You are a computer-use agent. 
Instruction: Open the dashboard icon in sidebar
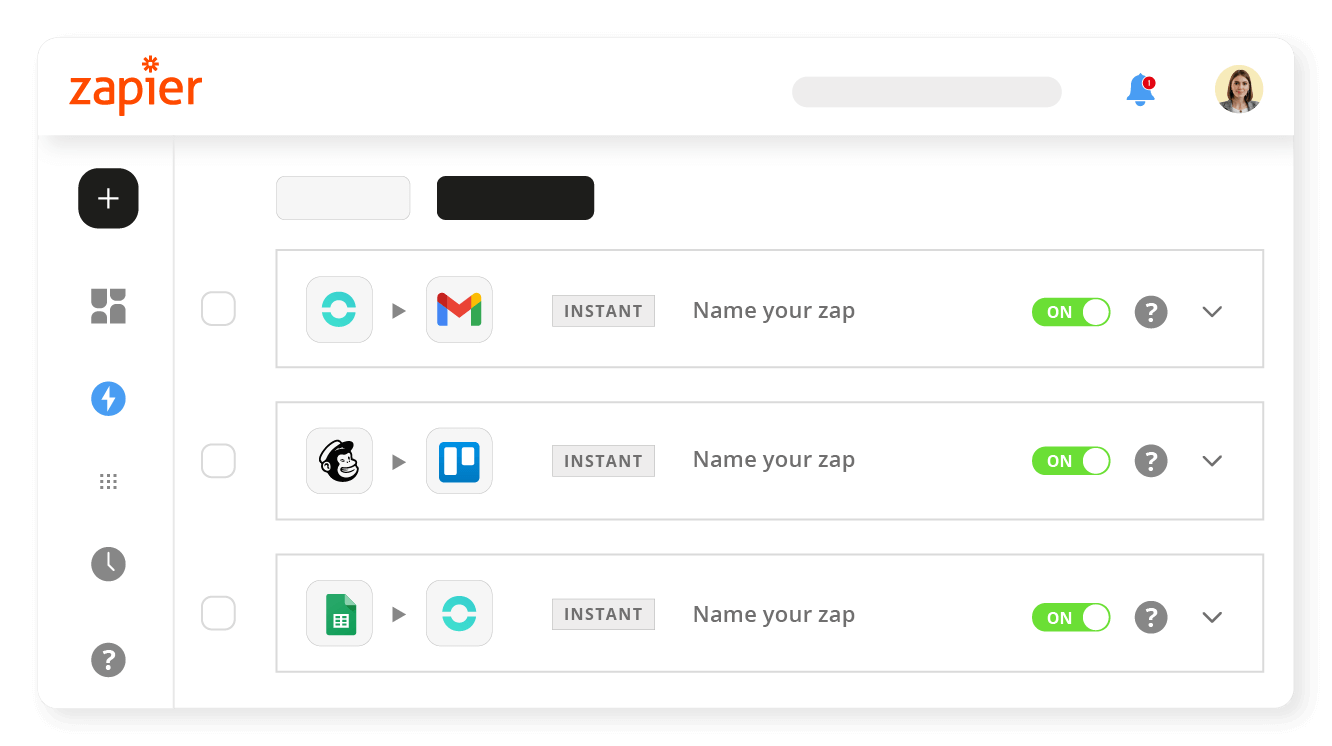108,306
